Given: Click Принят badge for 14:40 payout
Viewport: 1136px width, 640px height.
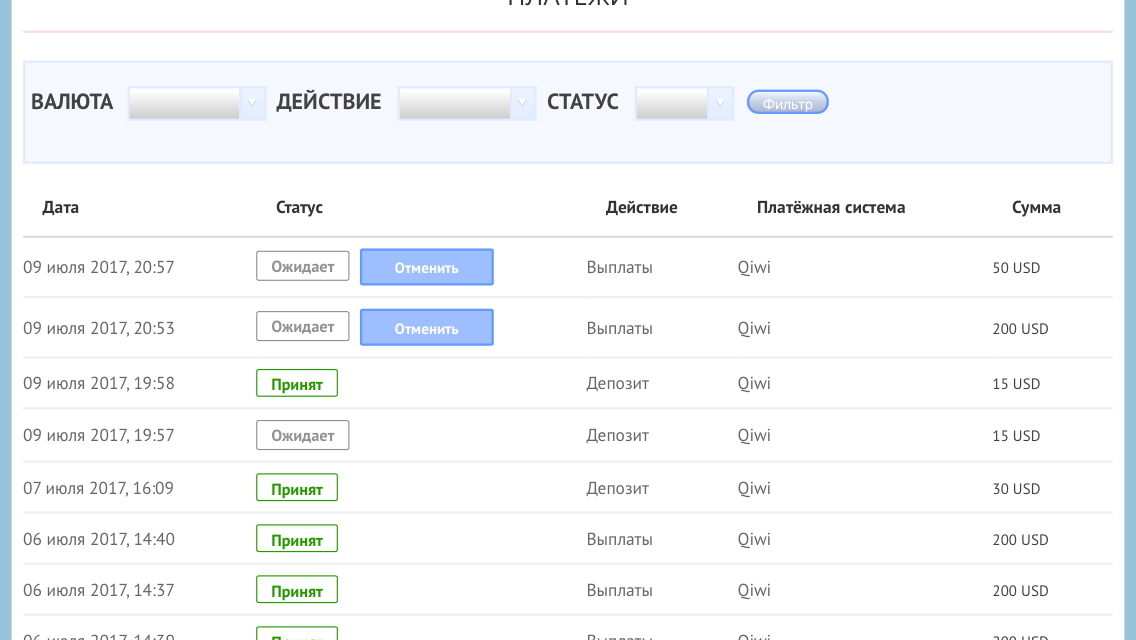Looking at the screenshot, I should [x=297, y=540].
